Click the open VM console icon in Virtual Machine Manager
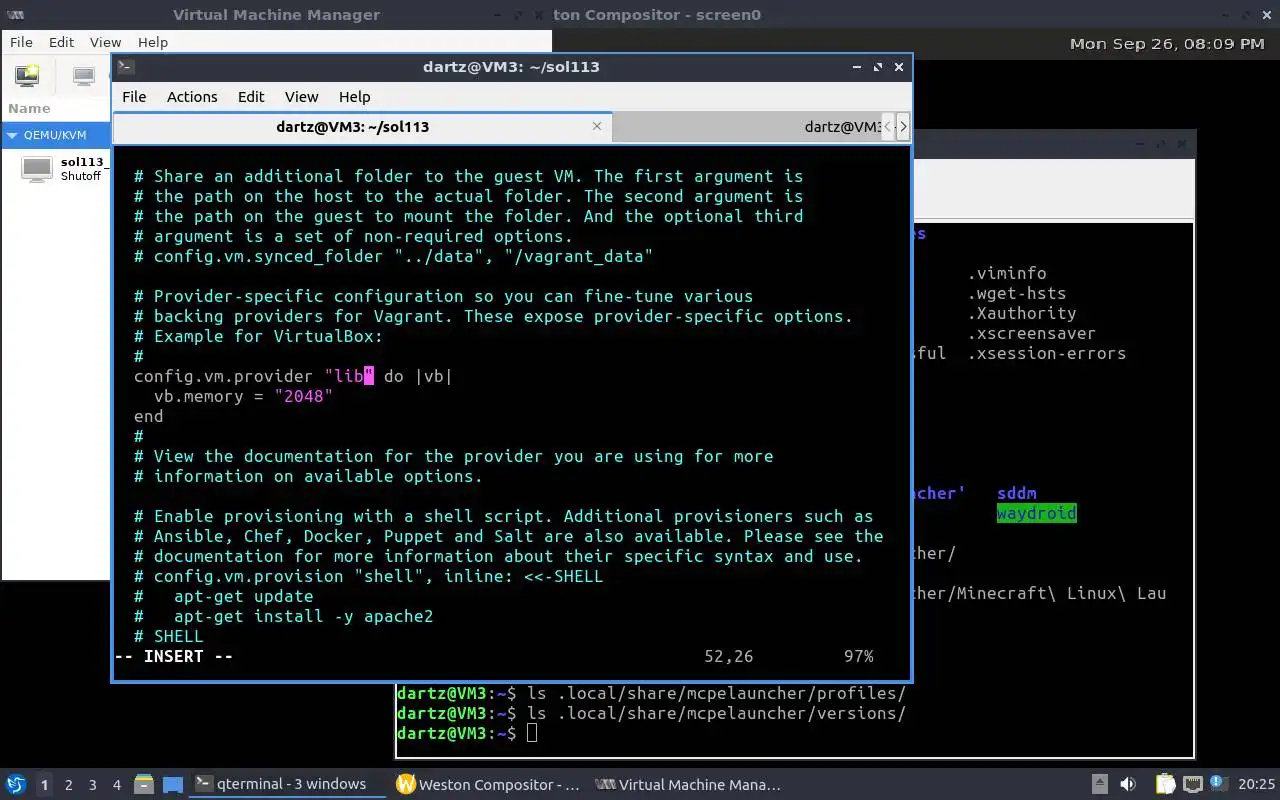The height and width of the screenshot is (800, 1280). click(85, 75)
